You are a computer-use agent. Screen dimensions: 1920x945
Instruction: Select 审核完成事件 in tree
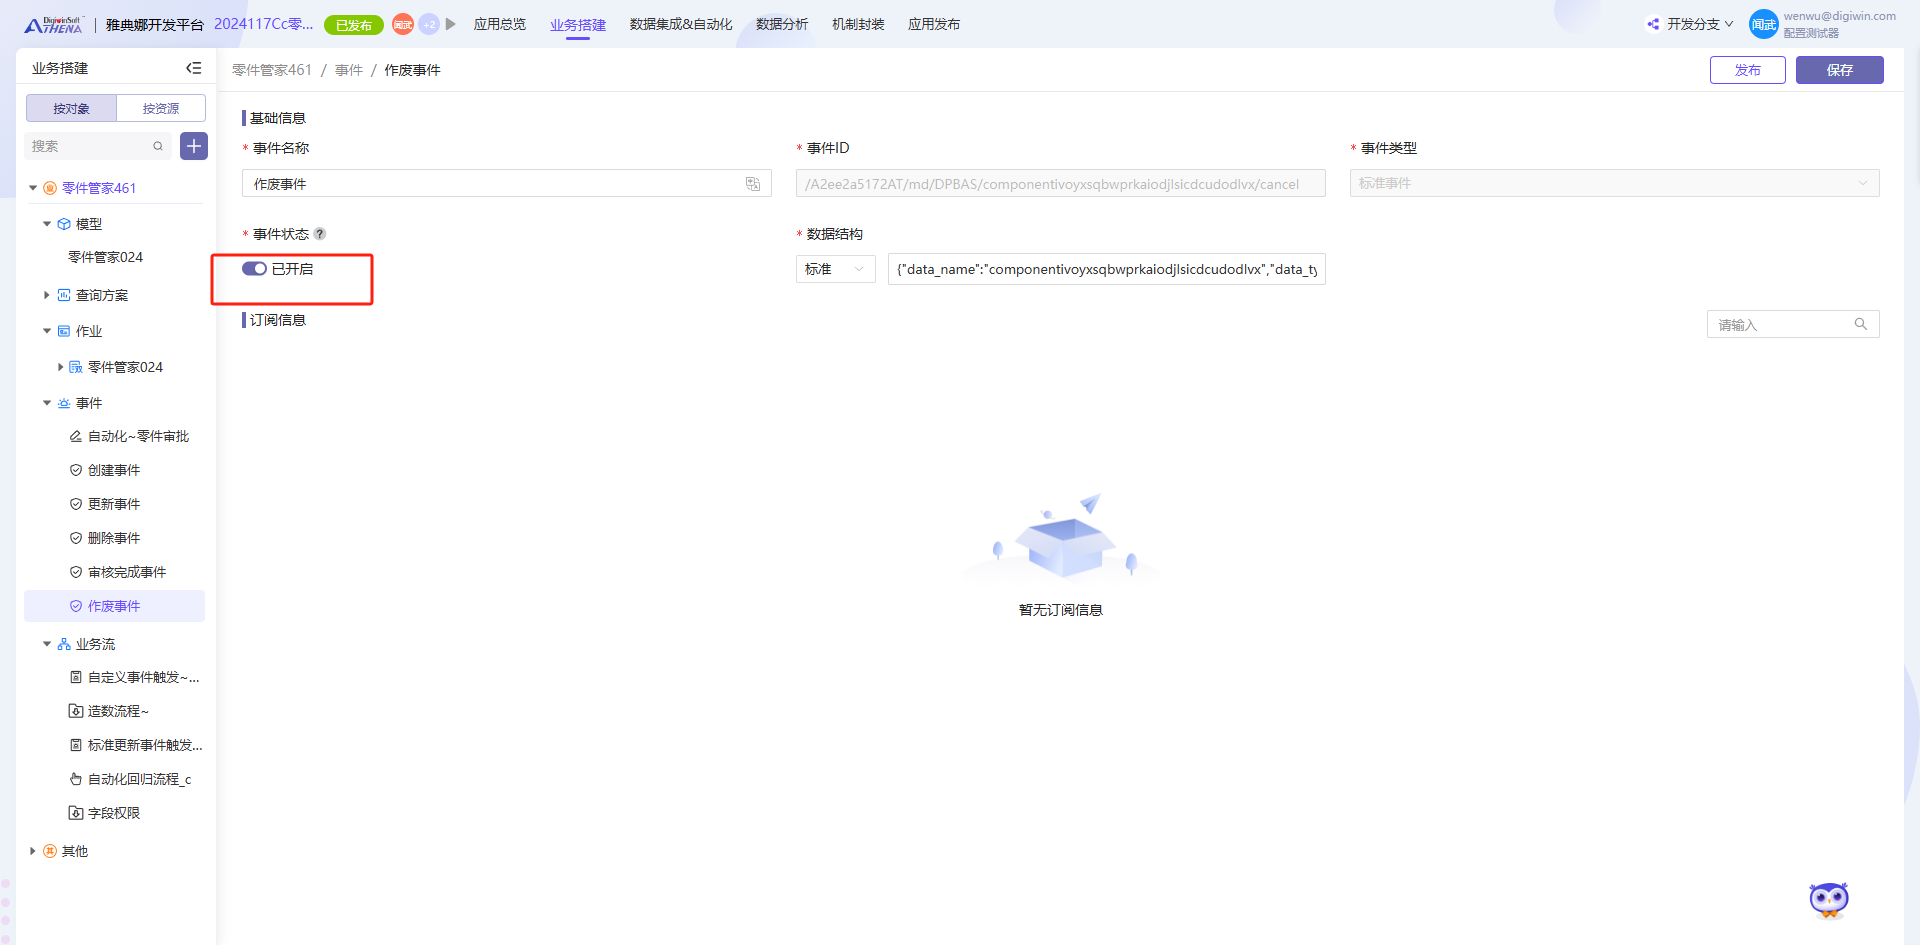pos(127,572)
